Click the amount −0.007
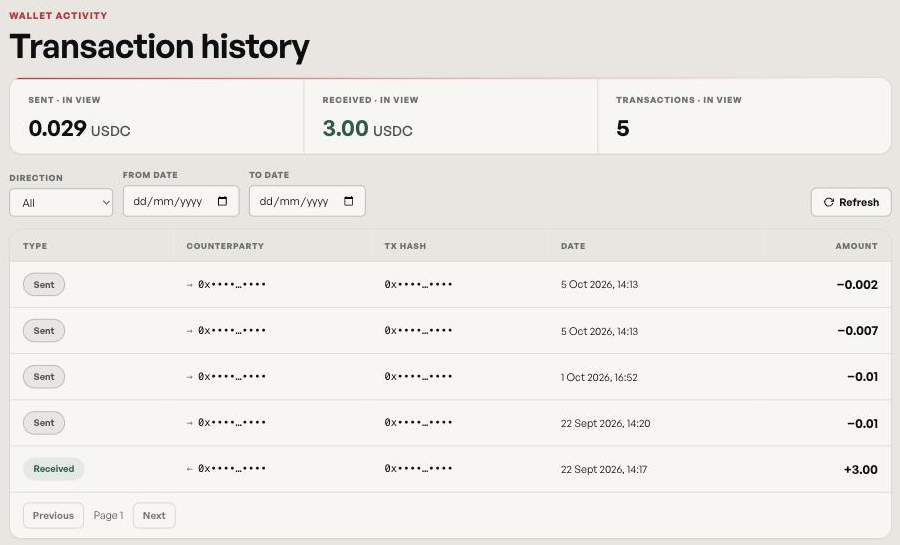Image resolution: width=900 pixels, height=545 pixels. [857, 330]
